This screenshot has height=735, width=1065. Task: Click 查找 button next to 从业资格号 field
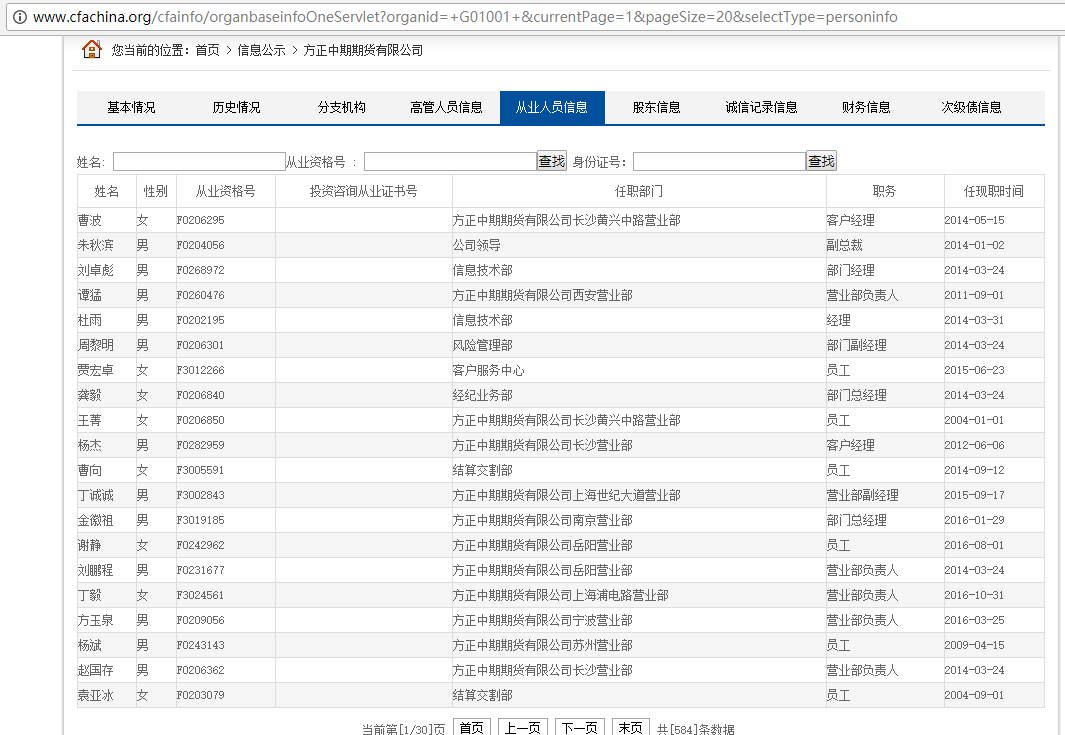552,161
